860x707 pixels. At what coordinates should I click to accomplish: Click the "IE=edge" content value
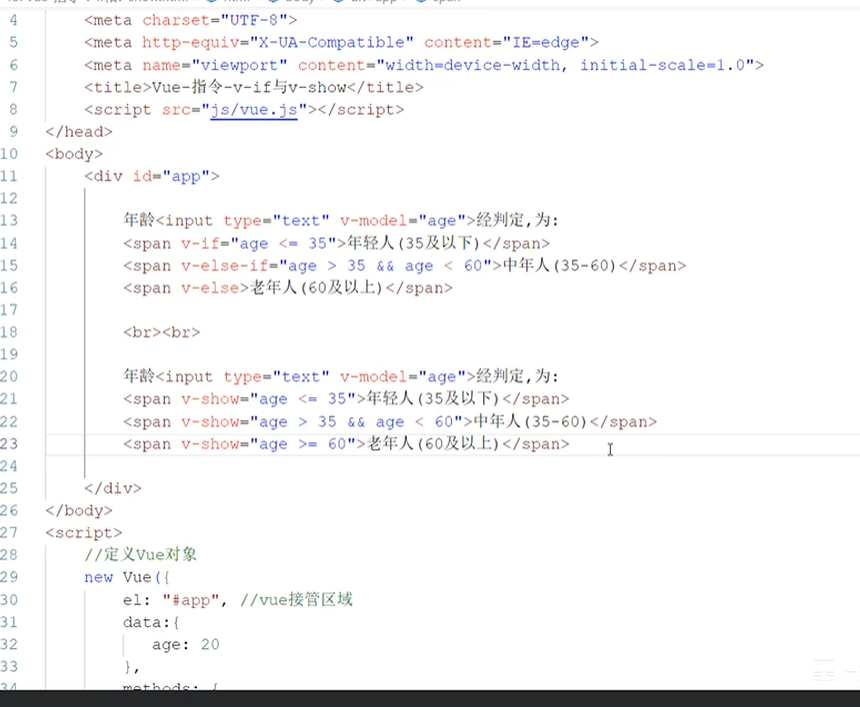546,42
